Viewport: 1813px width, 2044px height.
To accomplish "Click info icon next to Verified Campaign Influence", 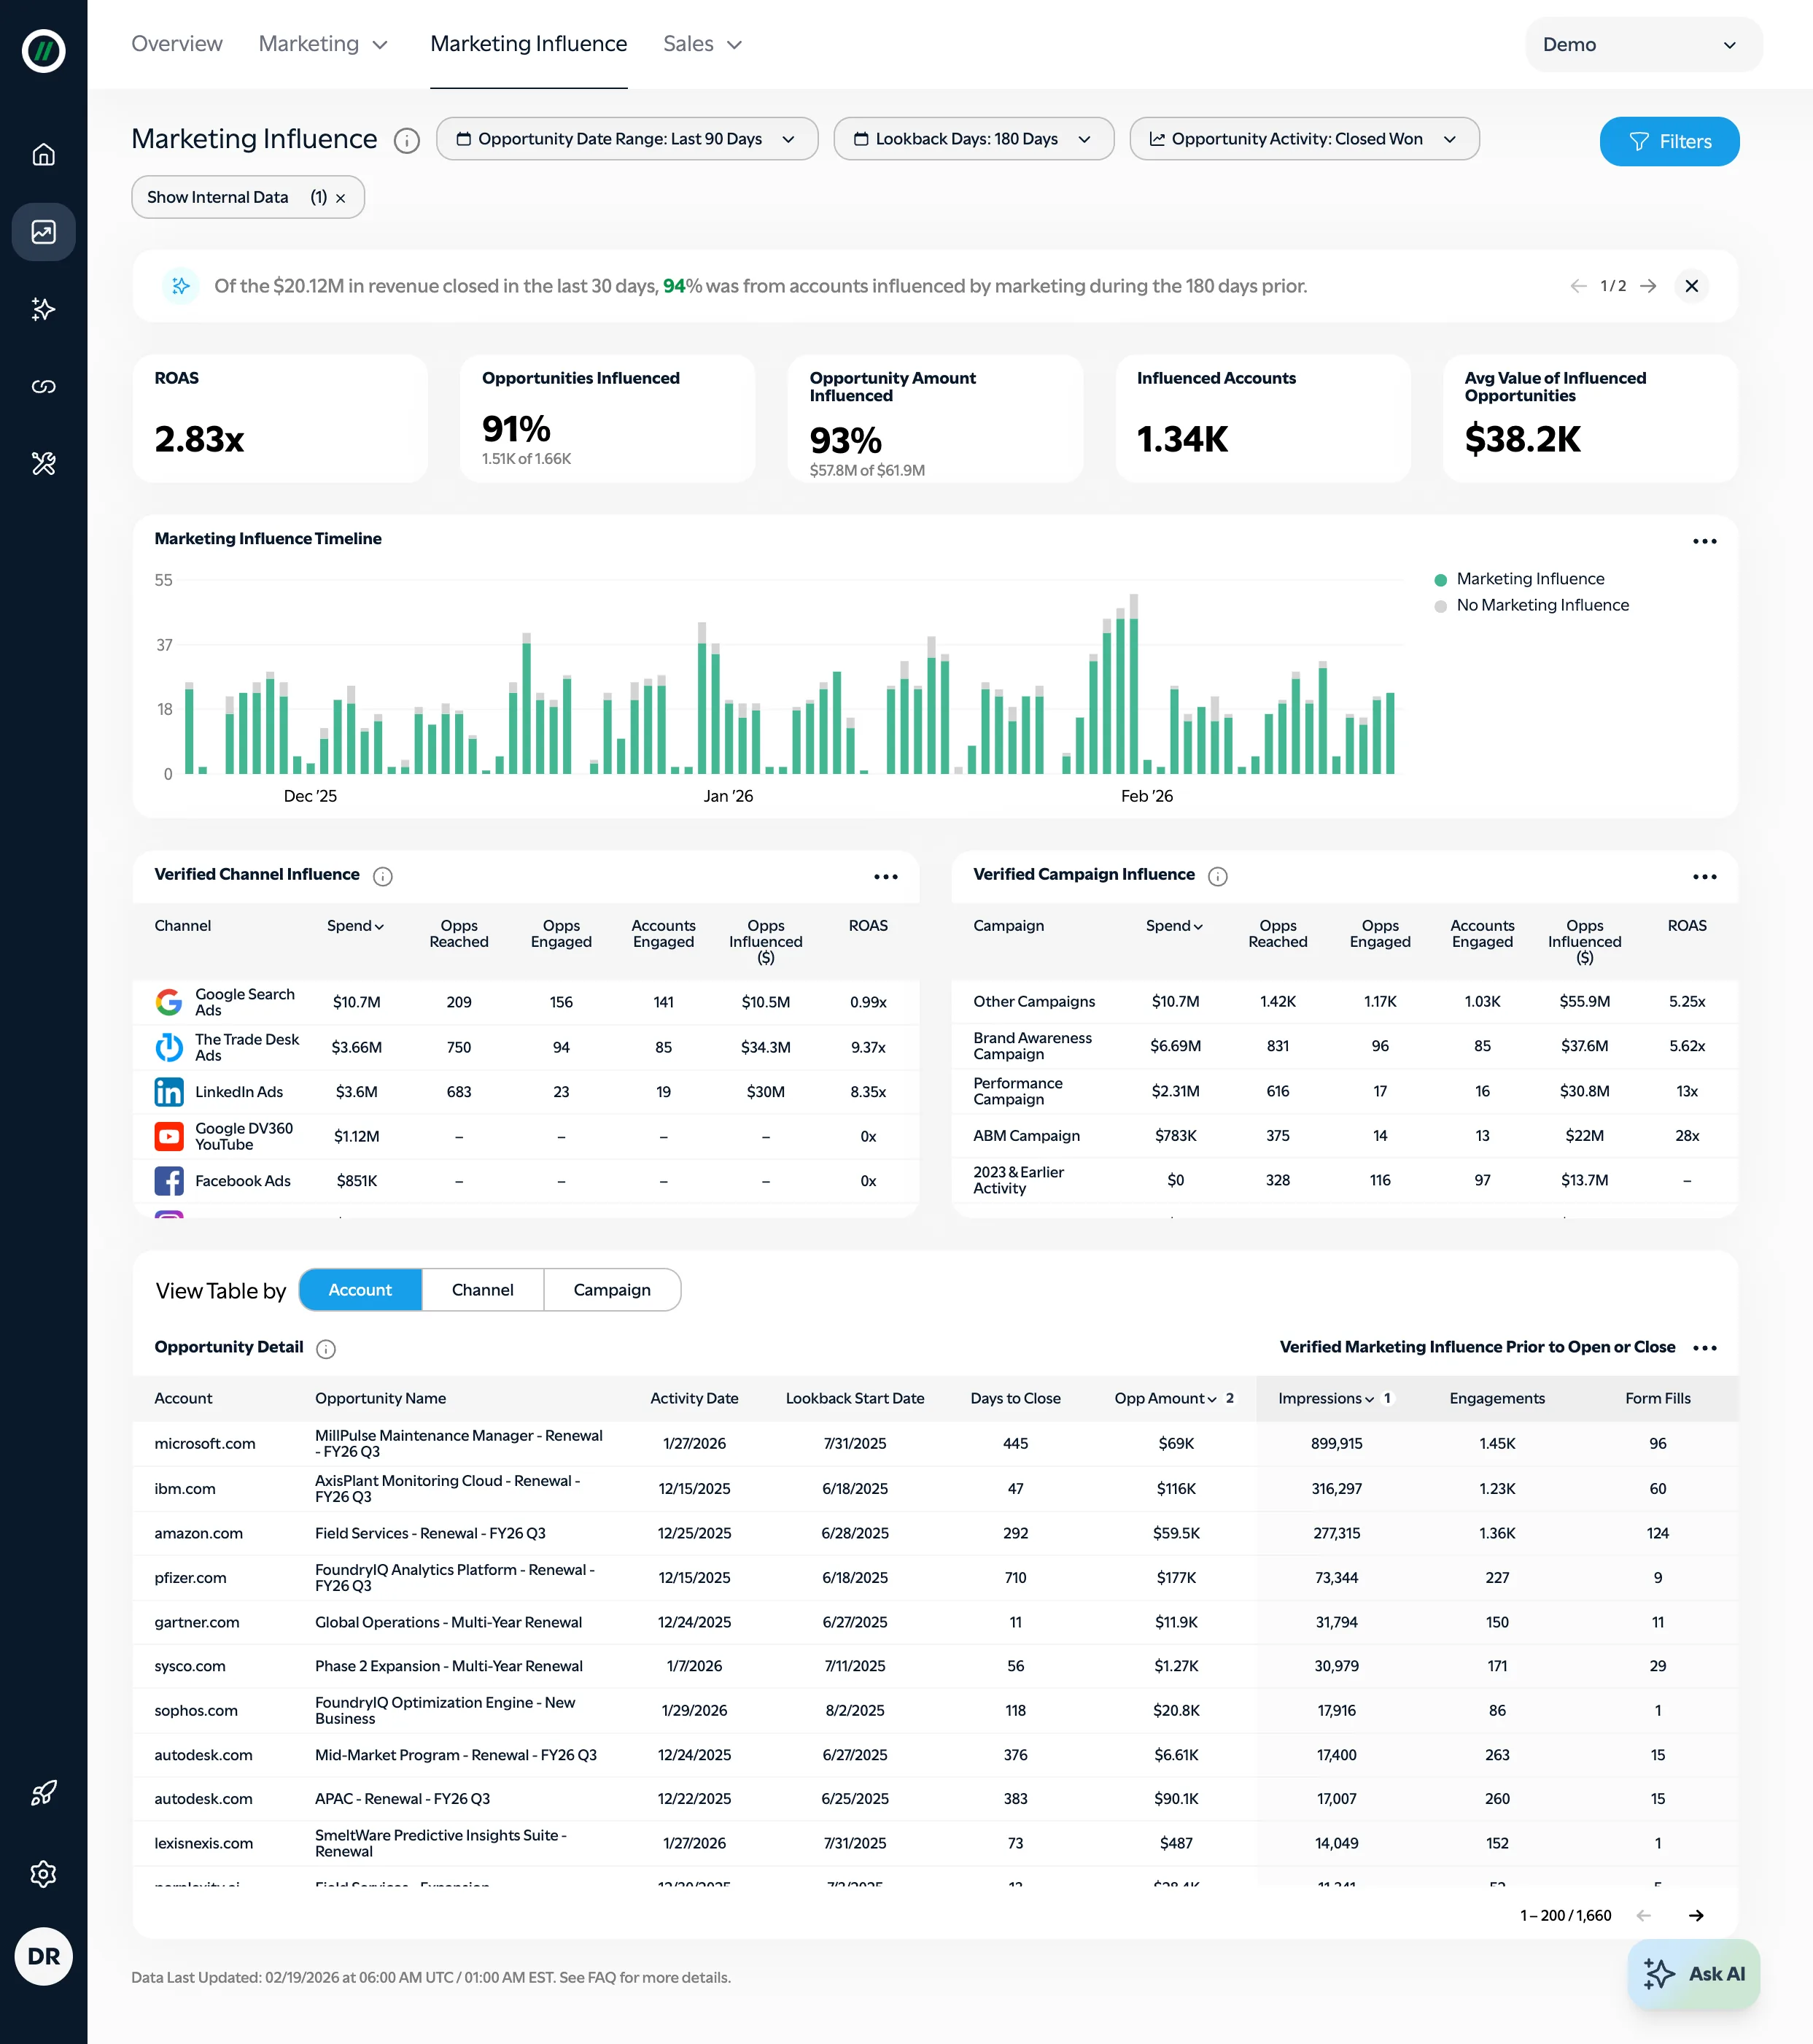I will [x=1217, y=876].
